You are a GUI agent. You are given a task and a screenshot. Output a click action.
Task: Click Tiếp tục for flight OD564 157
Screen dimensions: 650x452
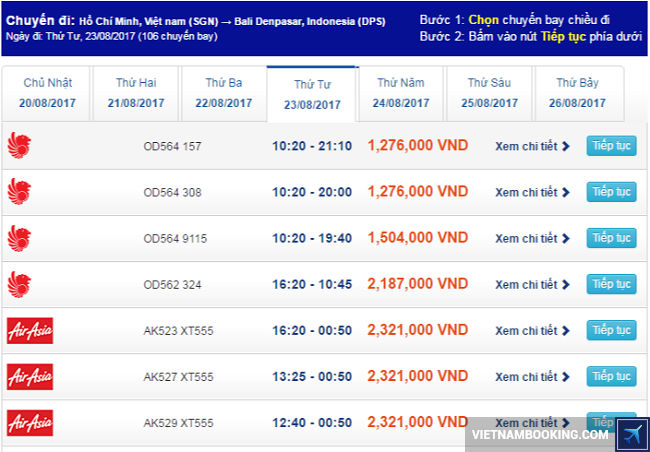(x=611, y=146)
